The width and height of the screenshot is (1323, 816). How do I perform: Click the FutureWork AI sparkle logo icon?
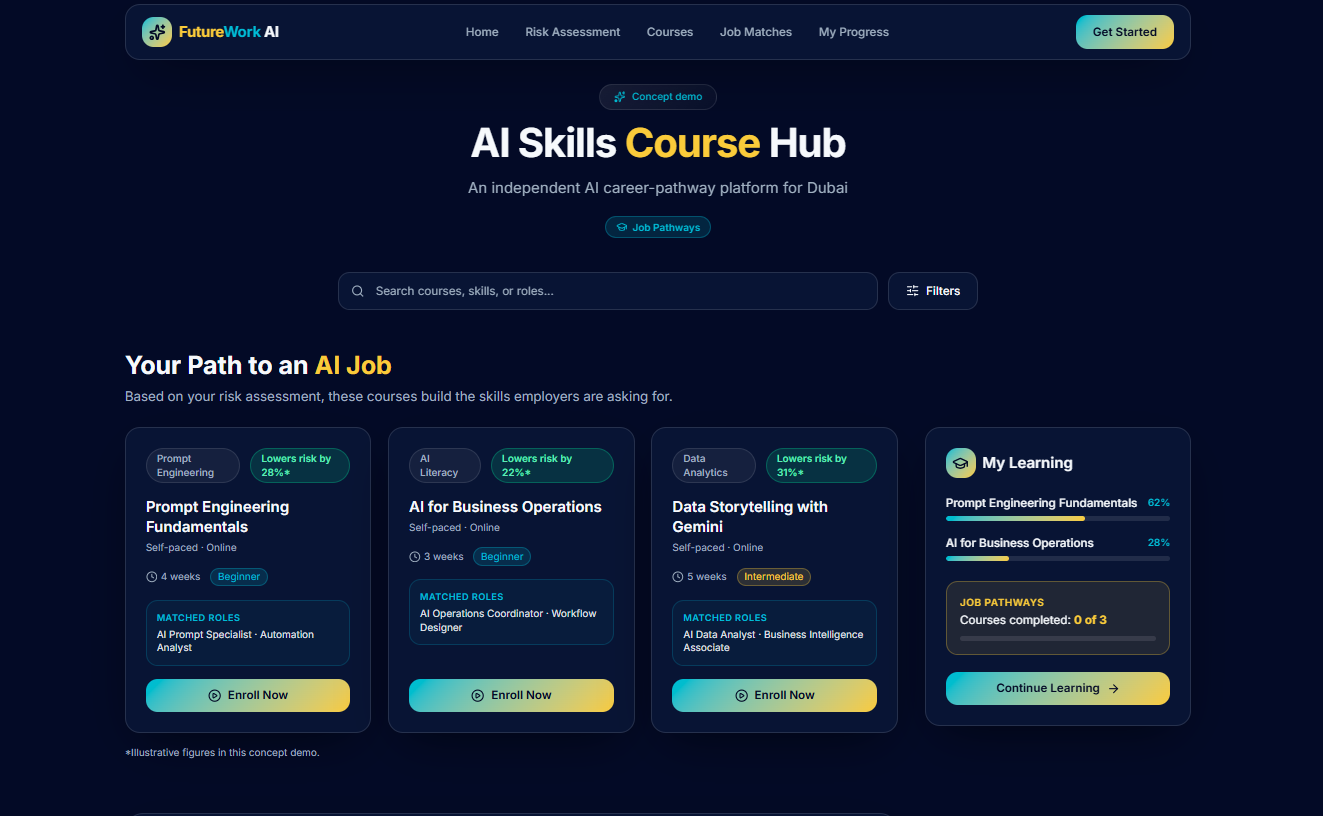(x=157, y=32)
